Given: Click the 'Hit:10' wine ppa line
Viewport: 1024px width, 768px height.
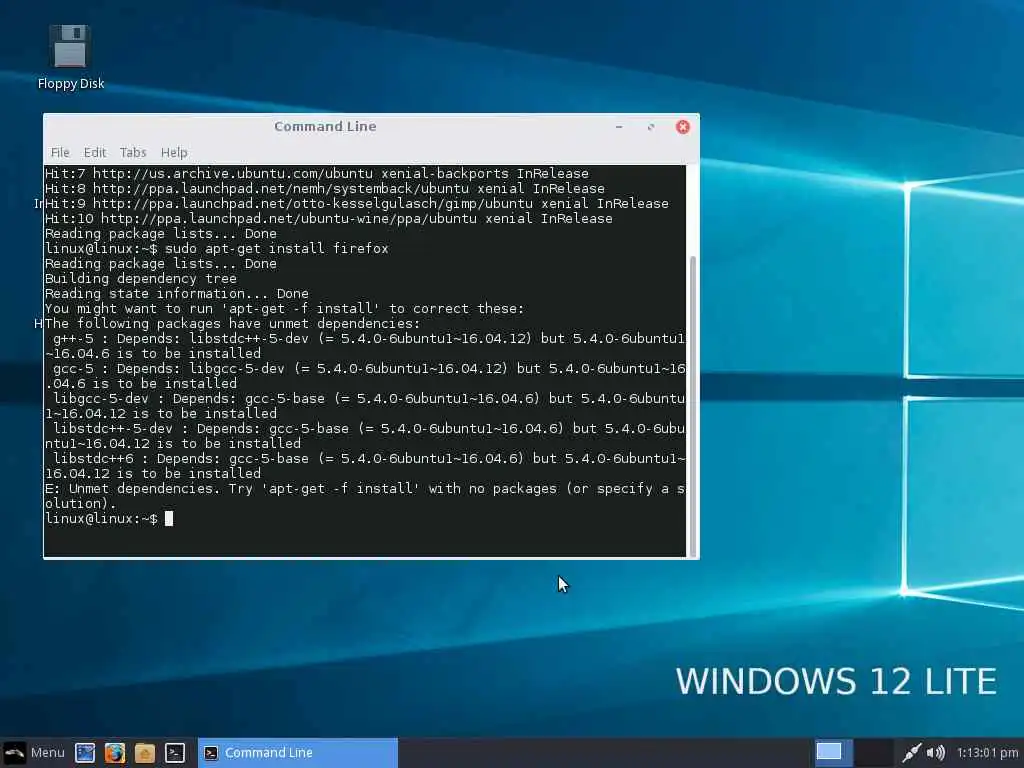Looking at the screenshot, I should point(328,218).
